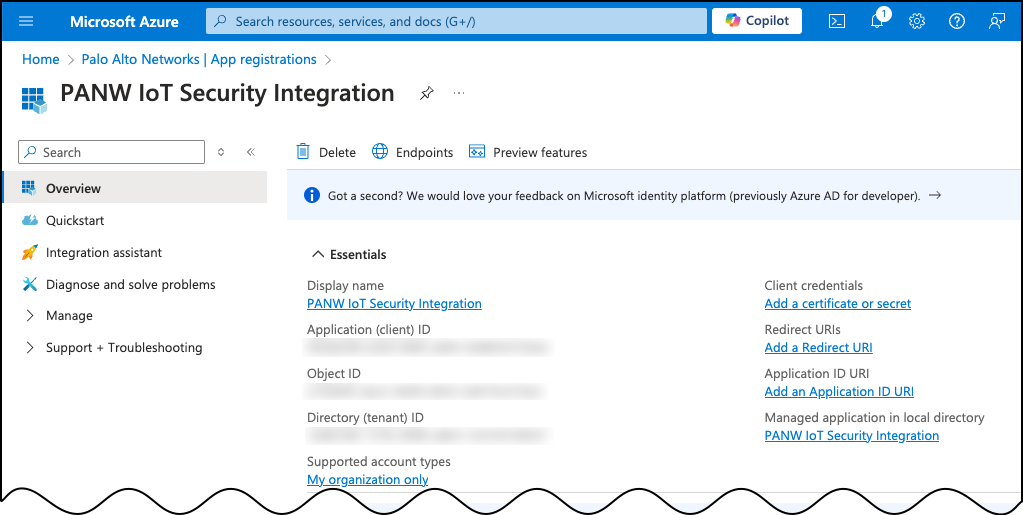This screenshot has width=1023, height=515.
Task: Open portal settings gear
Action: 916,21
